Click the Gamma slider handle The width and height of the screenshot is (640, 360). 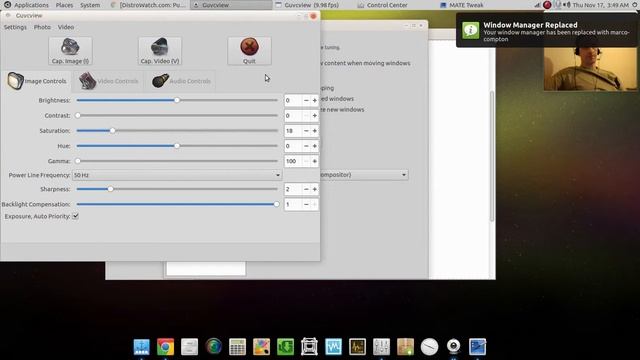click(78, 161)
